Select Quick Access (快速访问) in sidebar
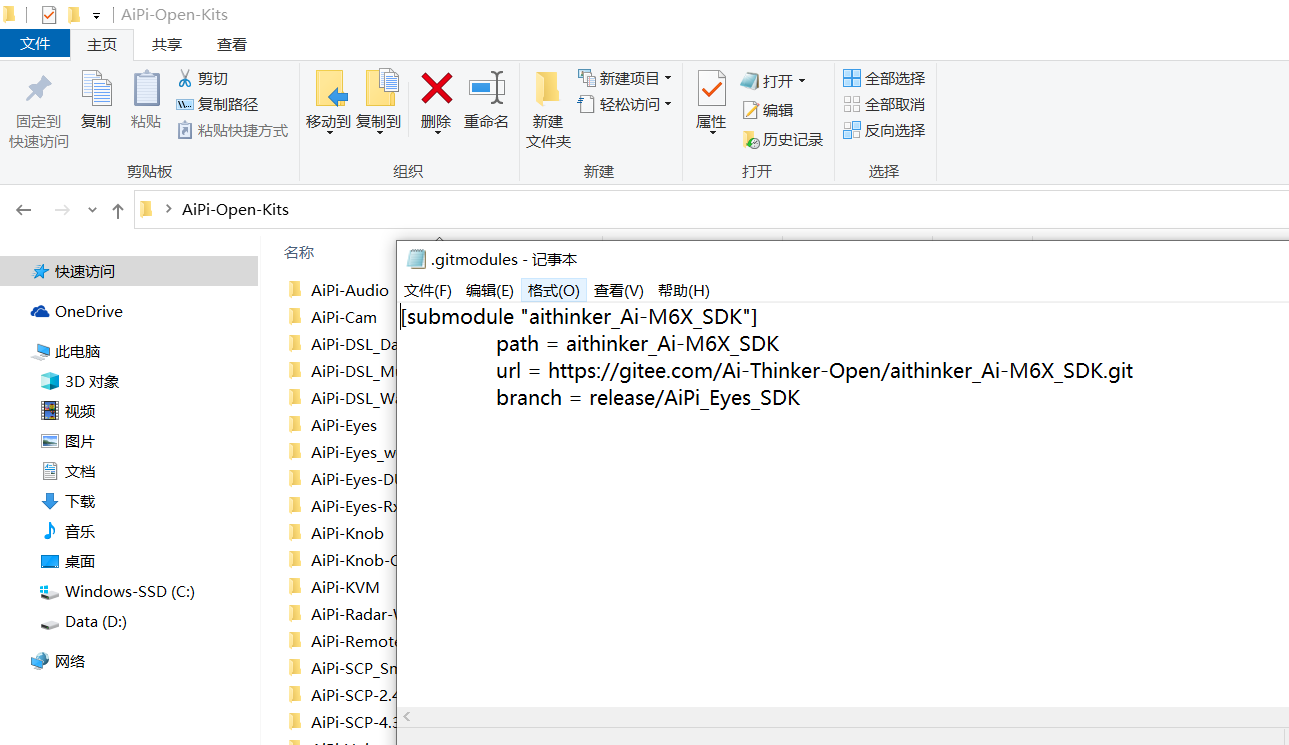 click(129, 271)
